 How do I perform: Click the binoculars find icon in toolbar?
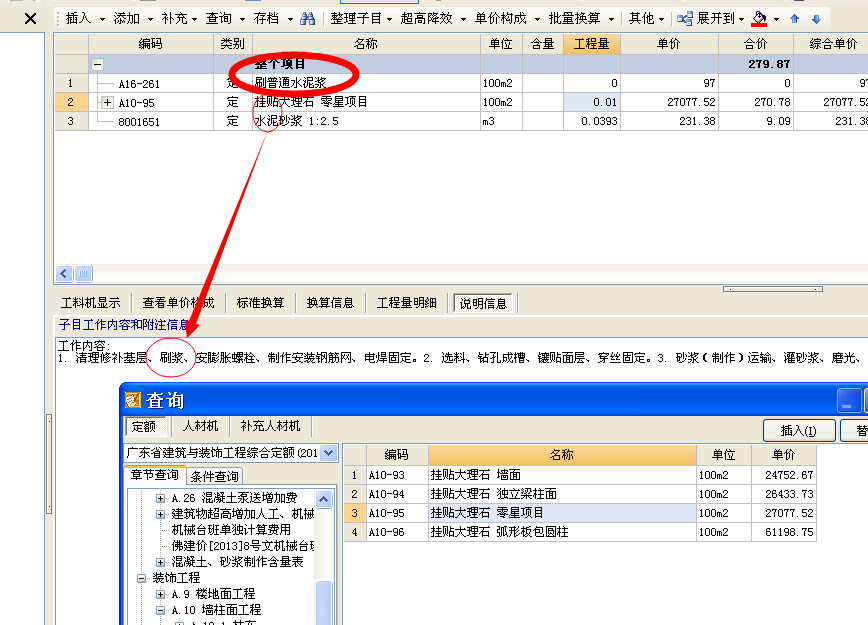(307, 19)
